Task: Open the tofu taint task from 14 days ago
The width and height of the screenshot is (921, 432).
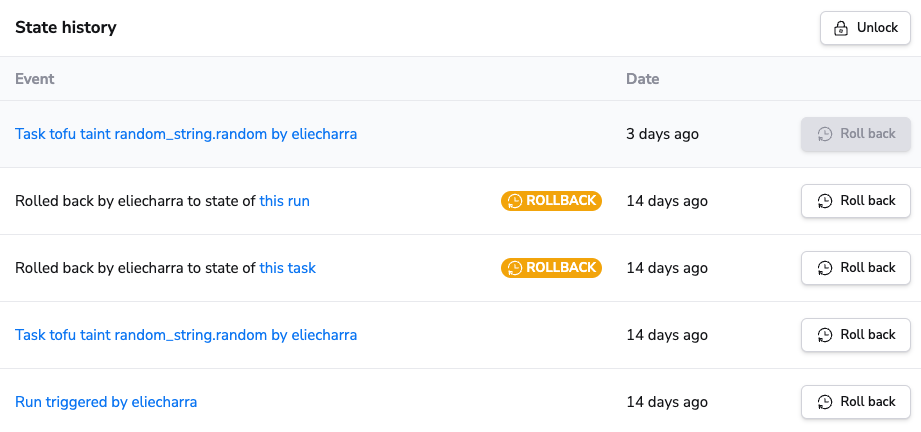Action: pyautogui.click(x=186, y=335)
